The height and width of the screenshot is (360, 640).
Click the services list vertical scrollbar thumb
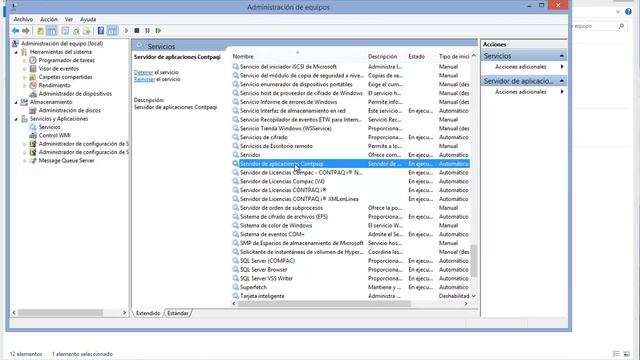click(x=473, y=261)
